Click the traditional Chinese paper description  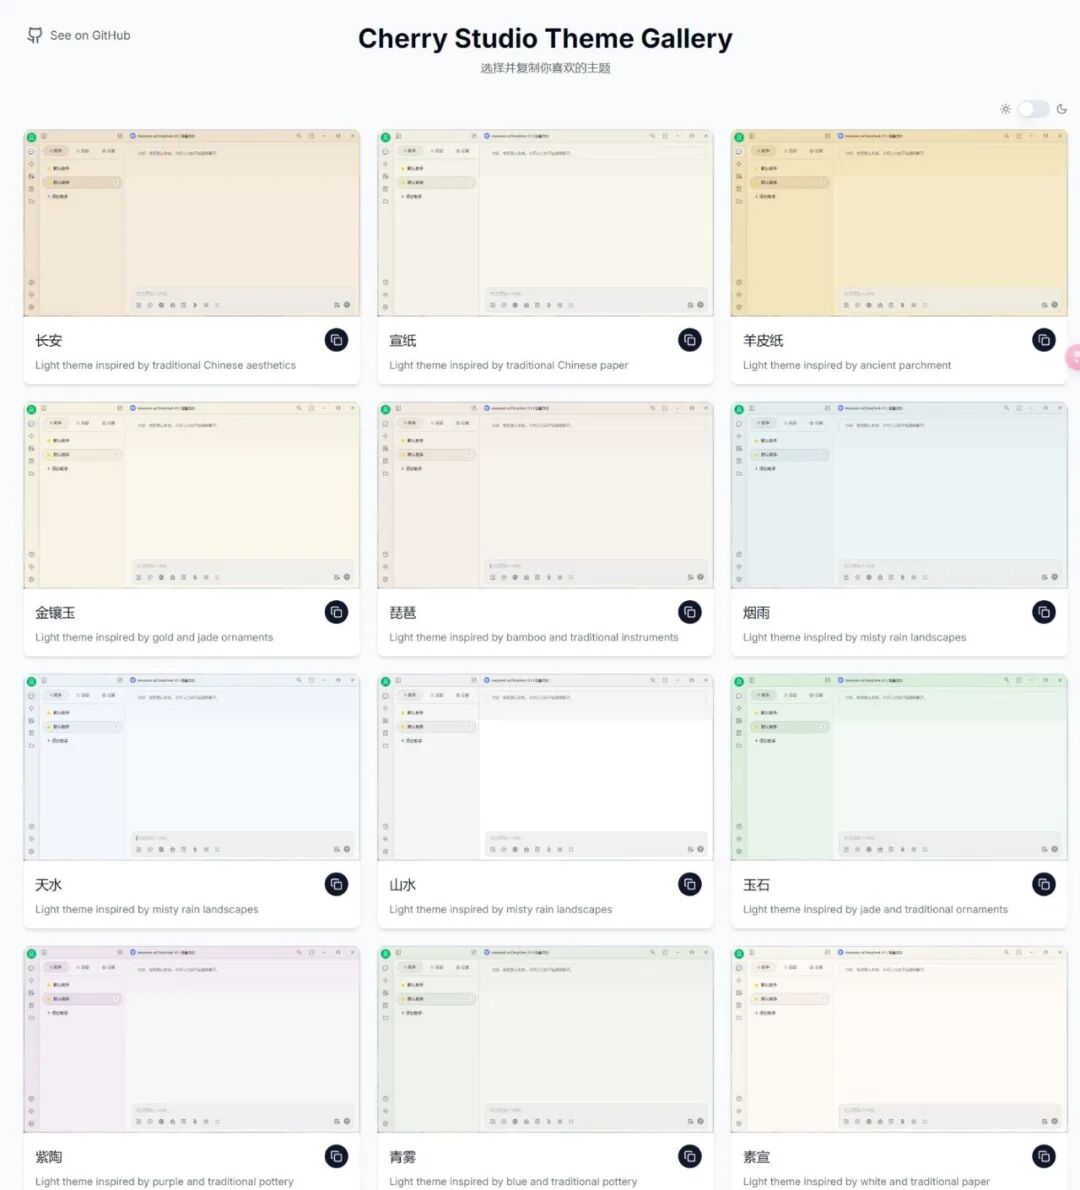(509, 365)
